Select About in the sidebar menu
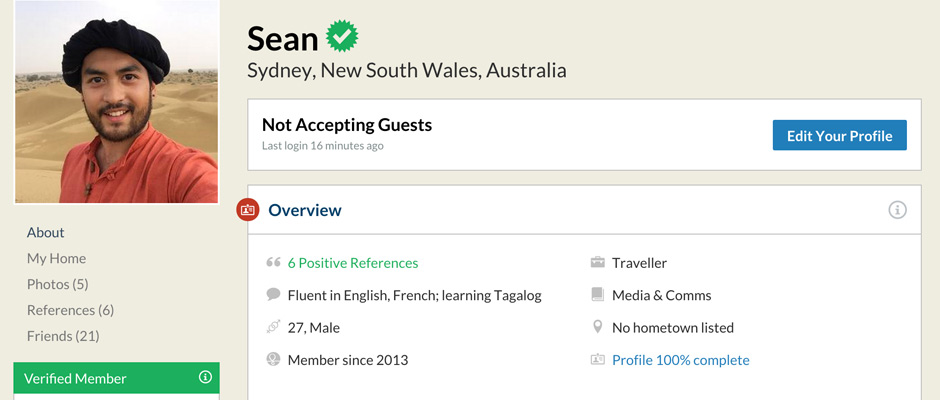940x400 pixels. coord(46,232)
